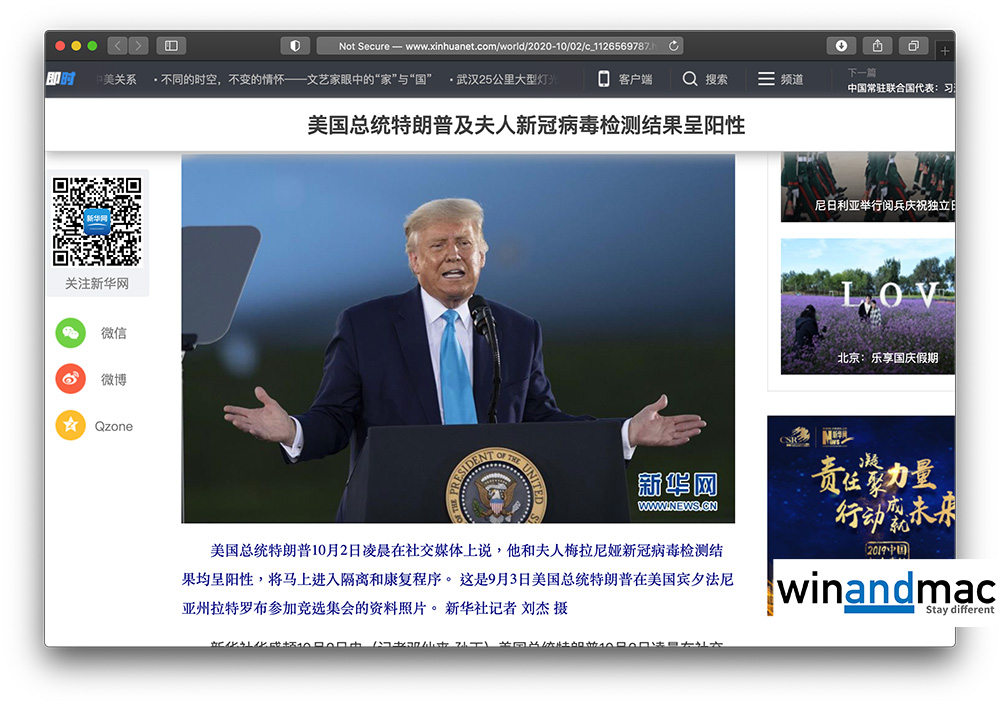Show the tab overview
The height and width of the screenshot is (706, 1000).
(913, 46)
